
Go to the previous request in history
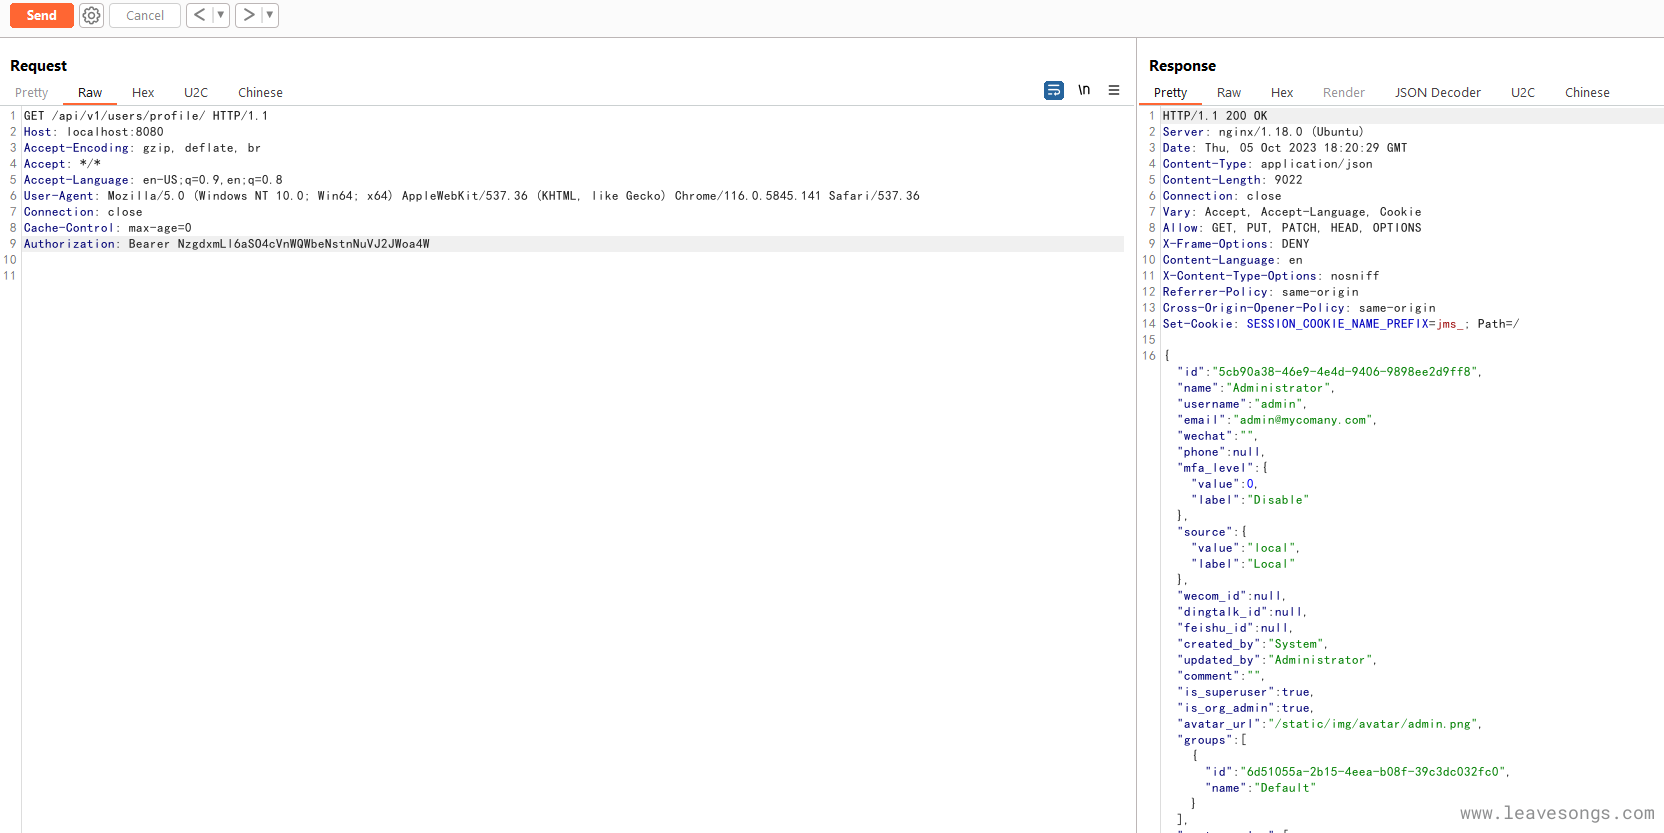(199, 15)
